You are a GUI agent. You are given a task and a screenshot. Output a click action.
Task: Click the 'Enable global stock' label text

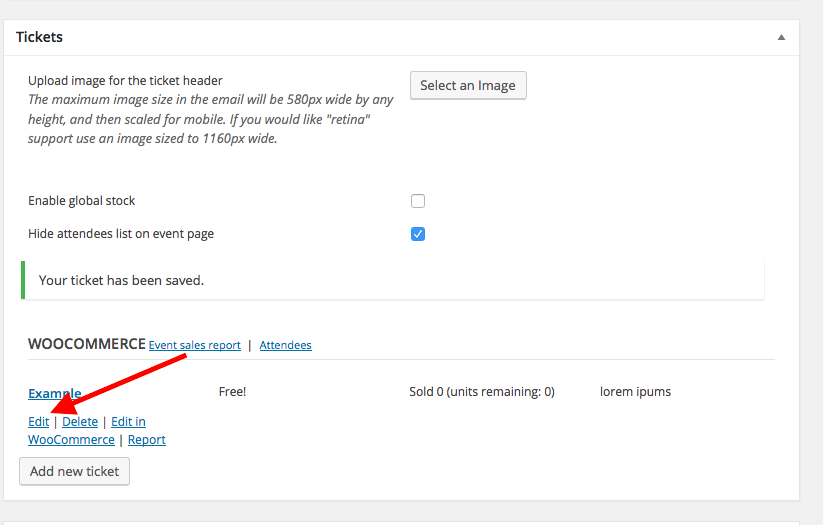(x=82, y=201)
